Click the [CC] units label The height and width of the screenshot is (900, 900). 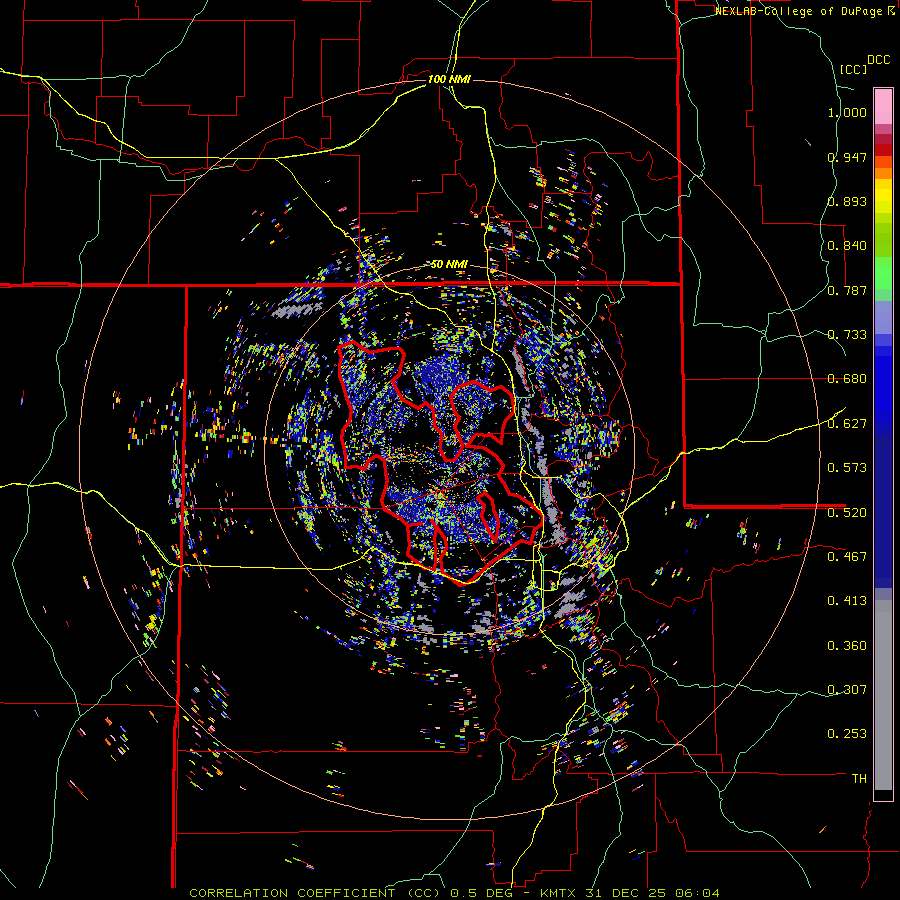[x=853, y=69]
